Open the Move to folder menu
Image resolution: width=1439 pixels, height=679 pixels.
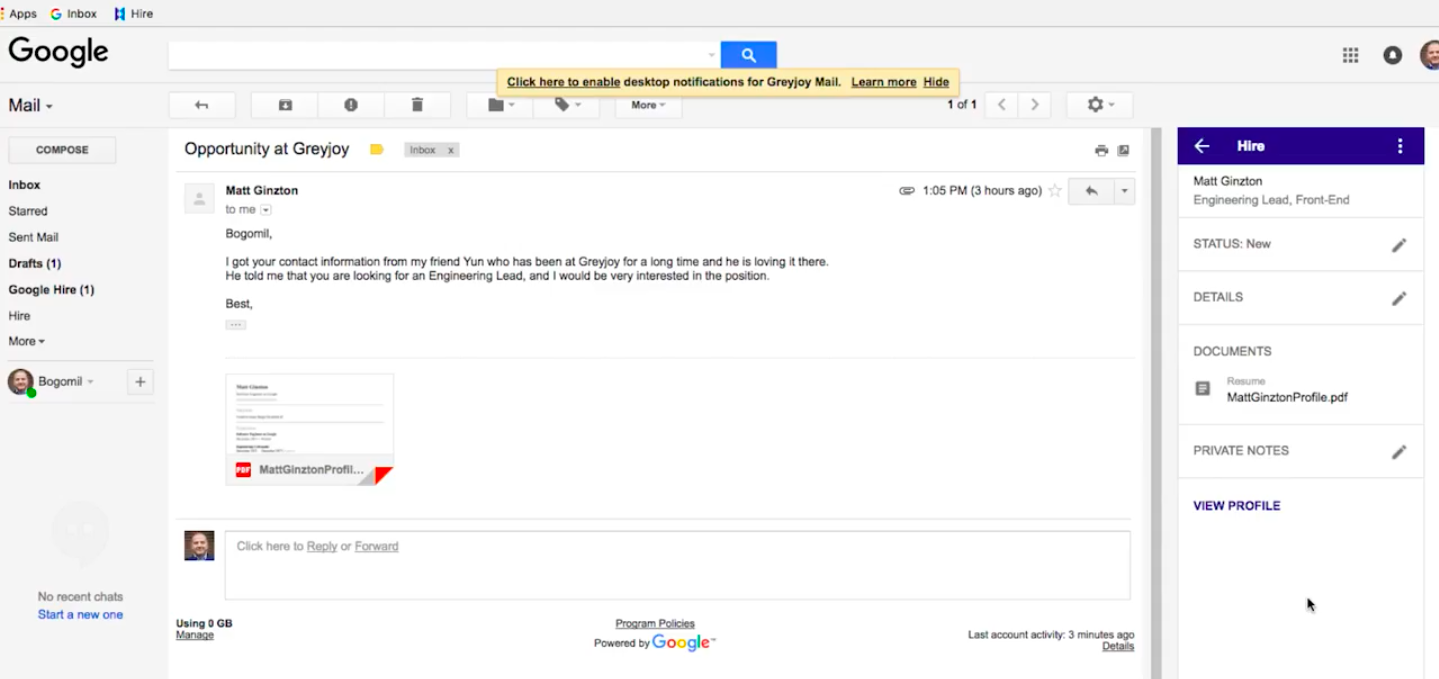(x=501, y=105)
